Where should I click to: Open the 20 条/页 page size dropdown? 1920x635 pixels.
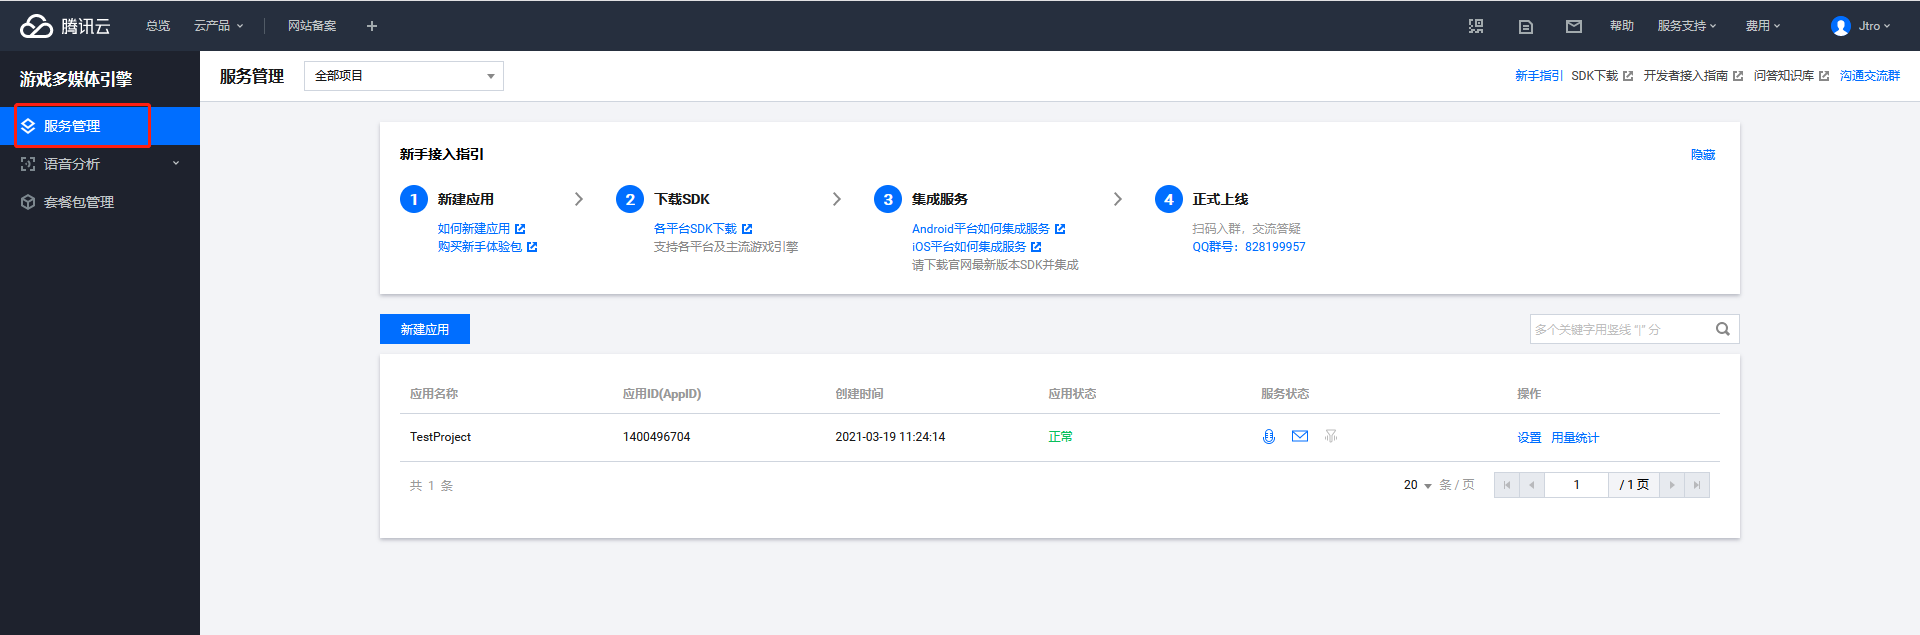click(x=1417, y=485)
